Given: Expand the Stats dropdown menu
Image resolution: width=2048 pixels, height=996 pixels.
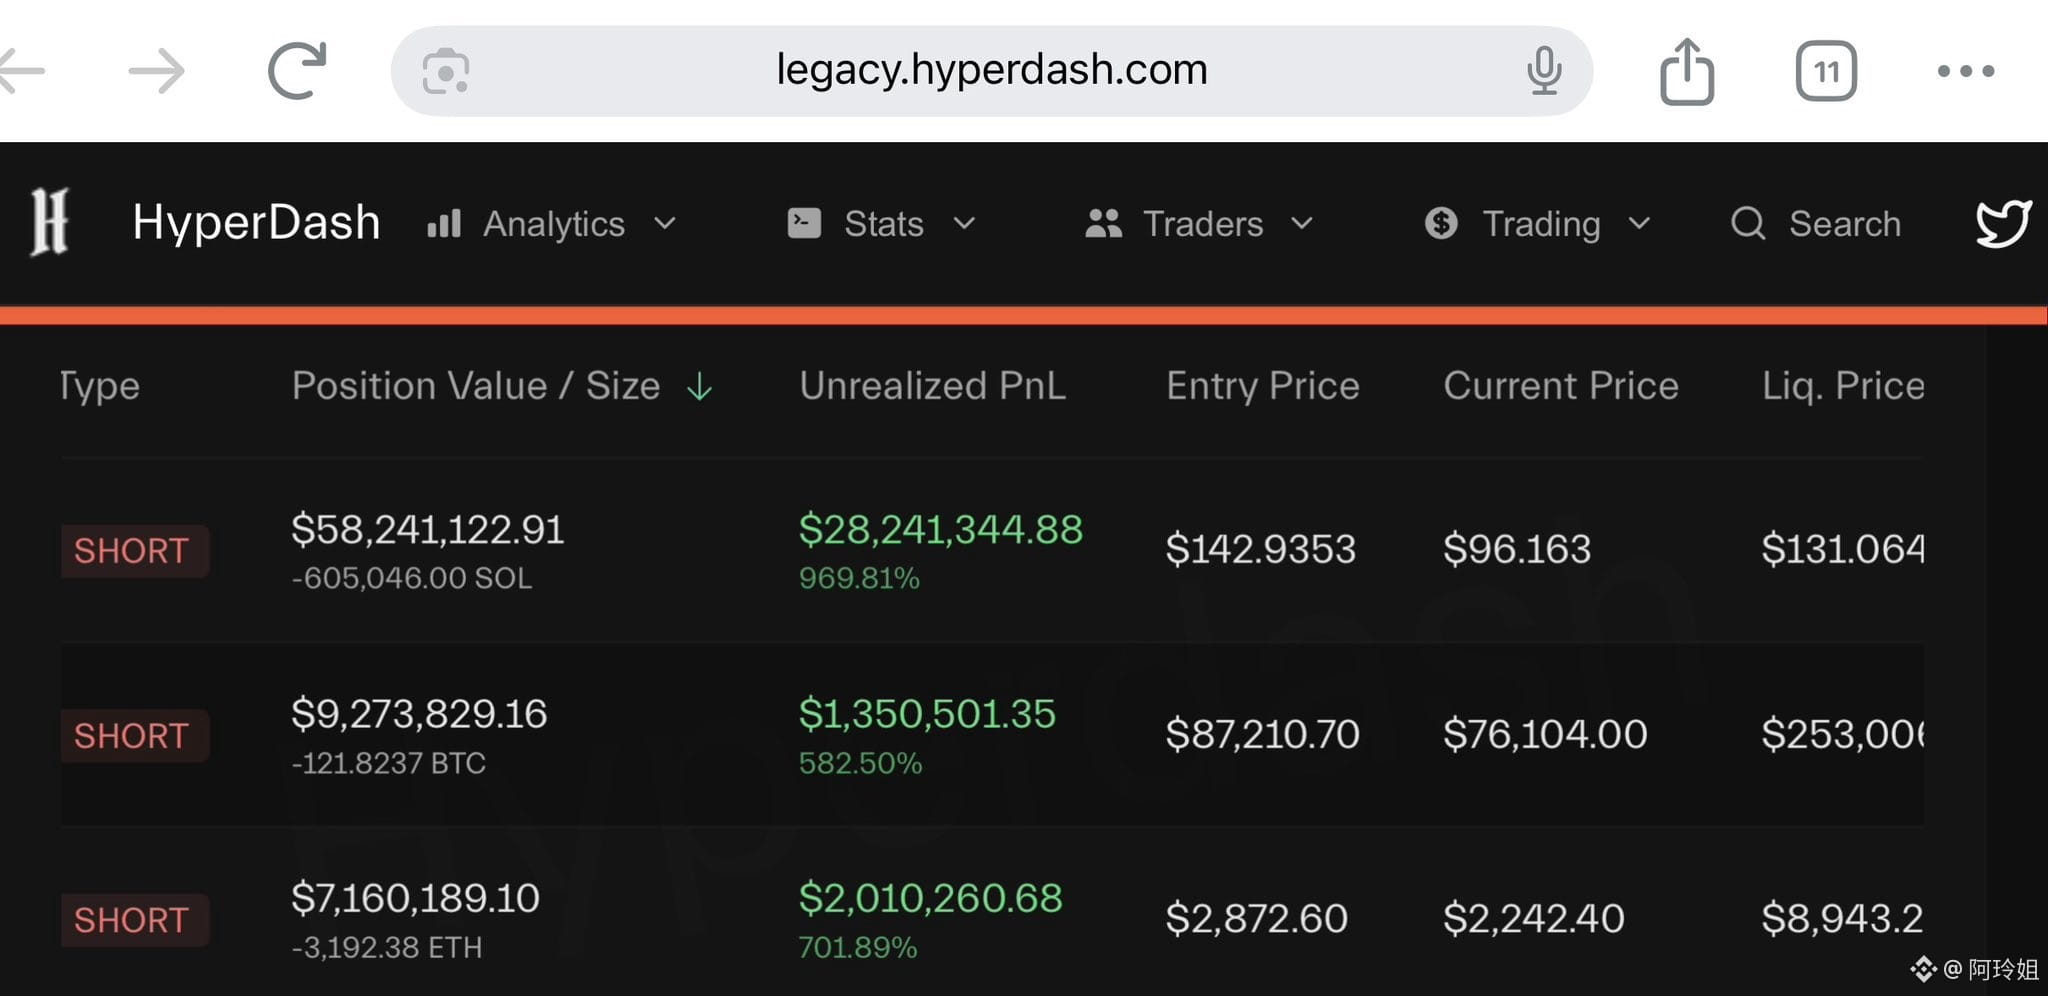Looking at the screenshot, I should click(881, 223).
